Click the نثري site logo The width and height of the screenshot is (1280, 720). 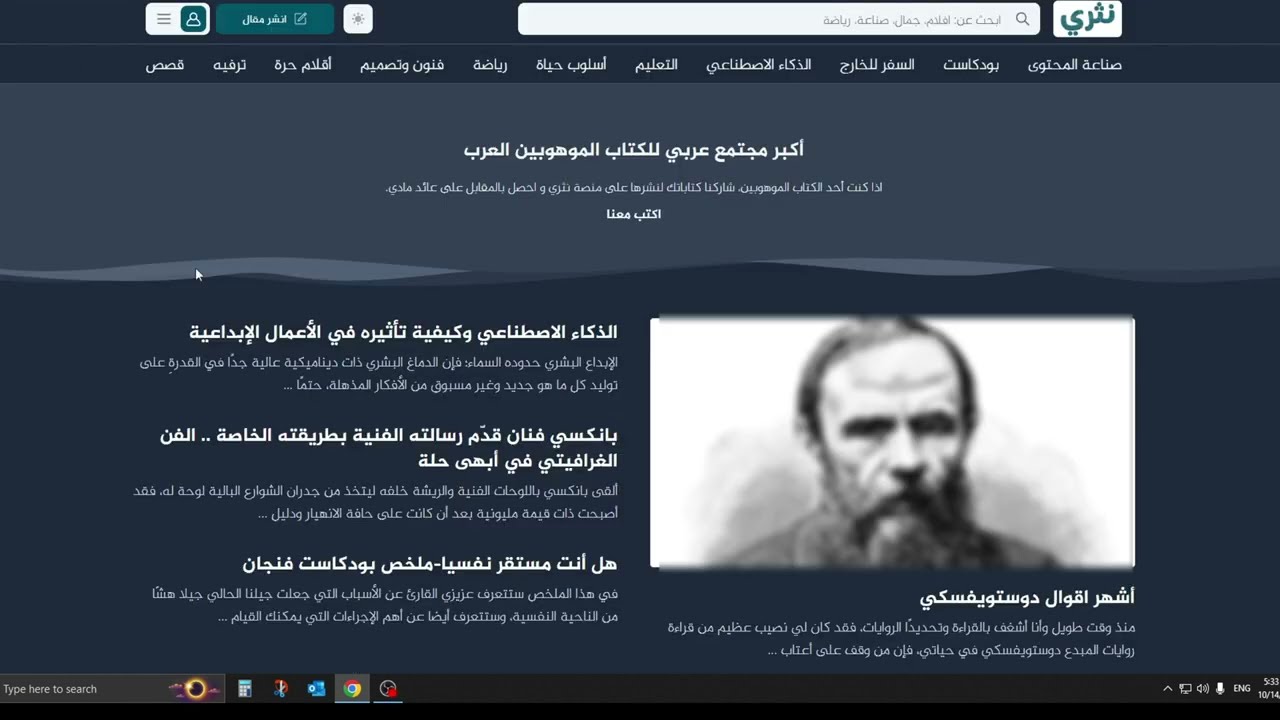pos(1087,18)
